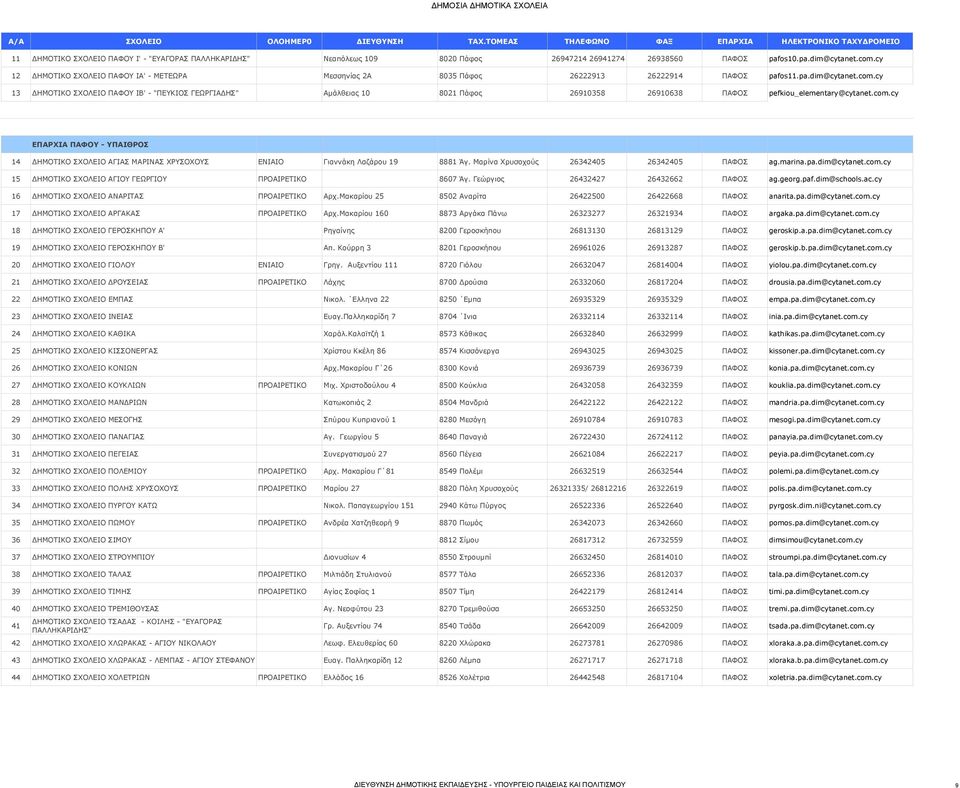960x788 pixels.
Task: Click email xoletria.pa.dim@cytanet.com.cy
Action: pyautogui.click(x=825, y=677)
